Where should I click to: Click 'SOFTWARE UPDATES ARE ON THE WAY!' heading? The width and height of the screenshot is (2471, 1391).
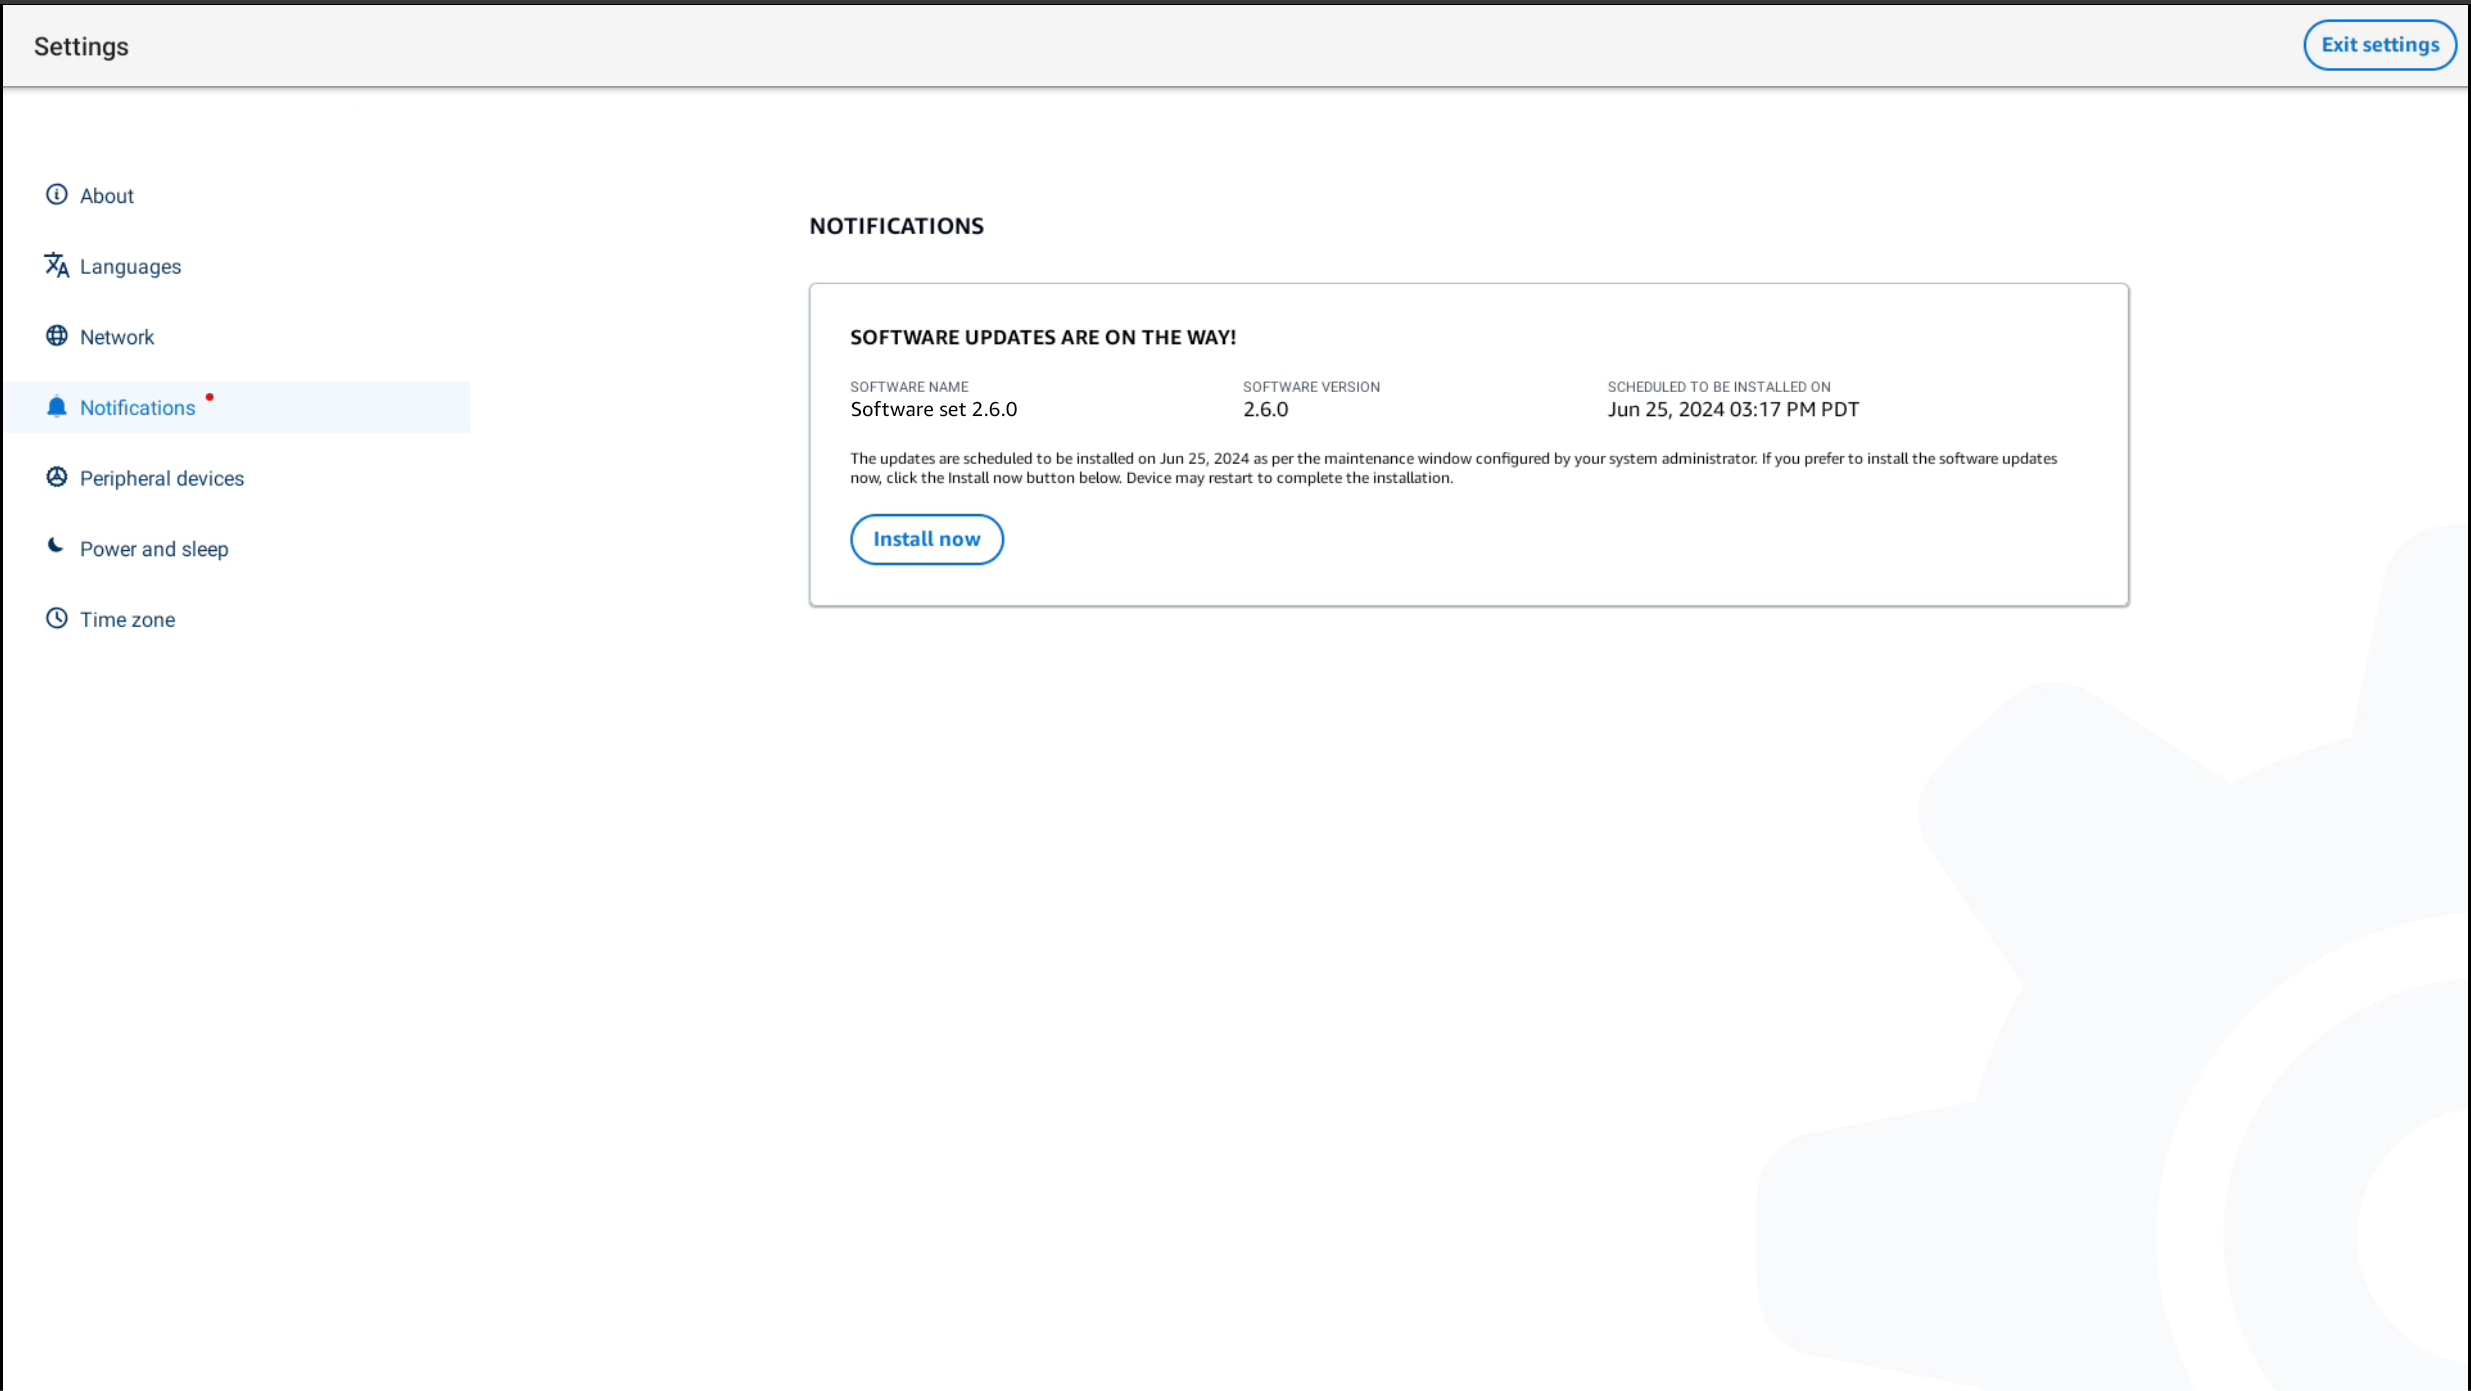pyautogui.click(x=1043, y=337)
